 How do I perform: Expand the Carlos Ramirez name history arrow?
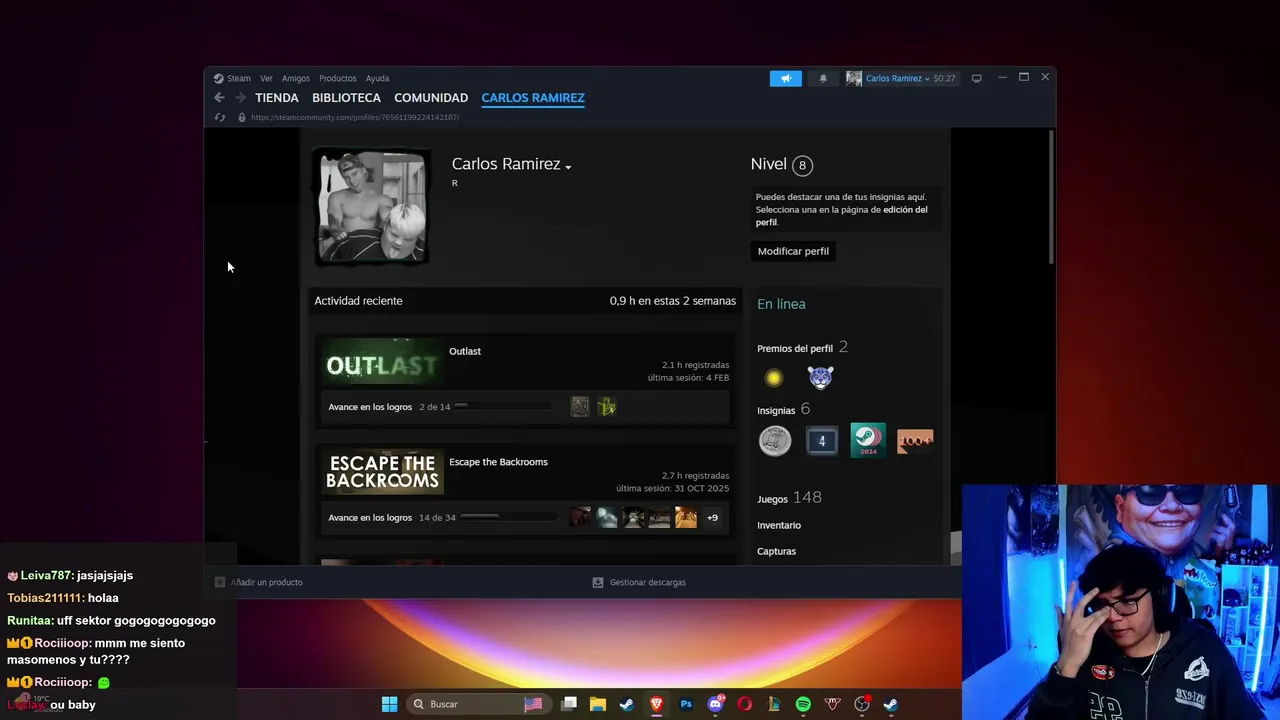click(x=568, y=167)
